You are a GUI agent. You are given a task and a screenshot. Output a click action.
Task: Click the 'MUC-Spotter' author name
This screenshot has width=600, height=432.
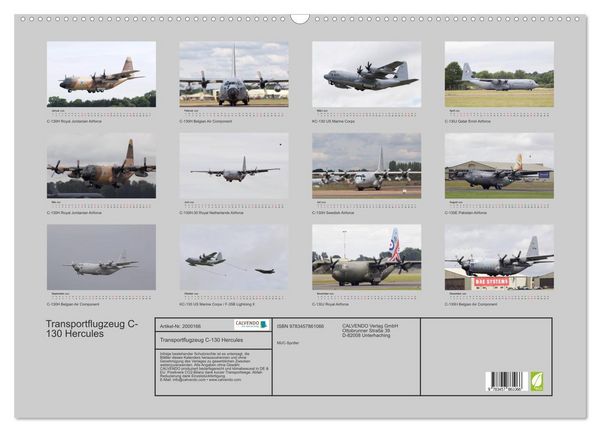coord(288,343)
